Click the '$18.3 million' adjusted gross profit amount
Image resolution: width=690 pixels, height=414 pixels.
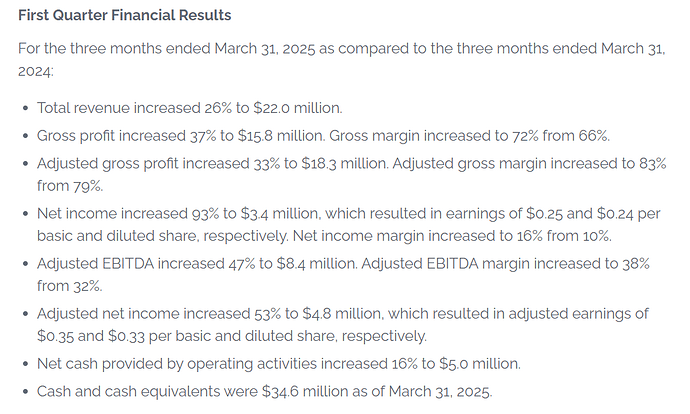[345, 163]
